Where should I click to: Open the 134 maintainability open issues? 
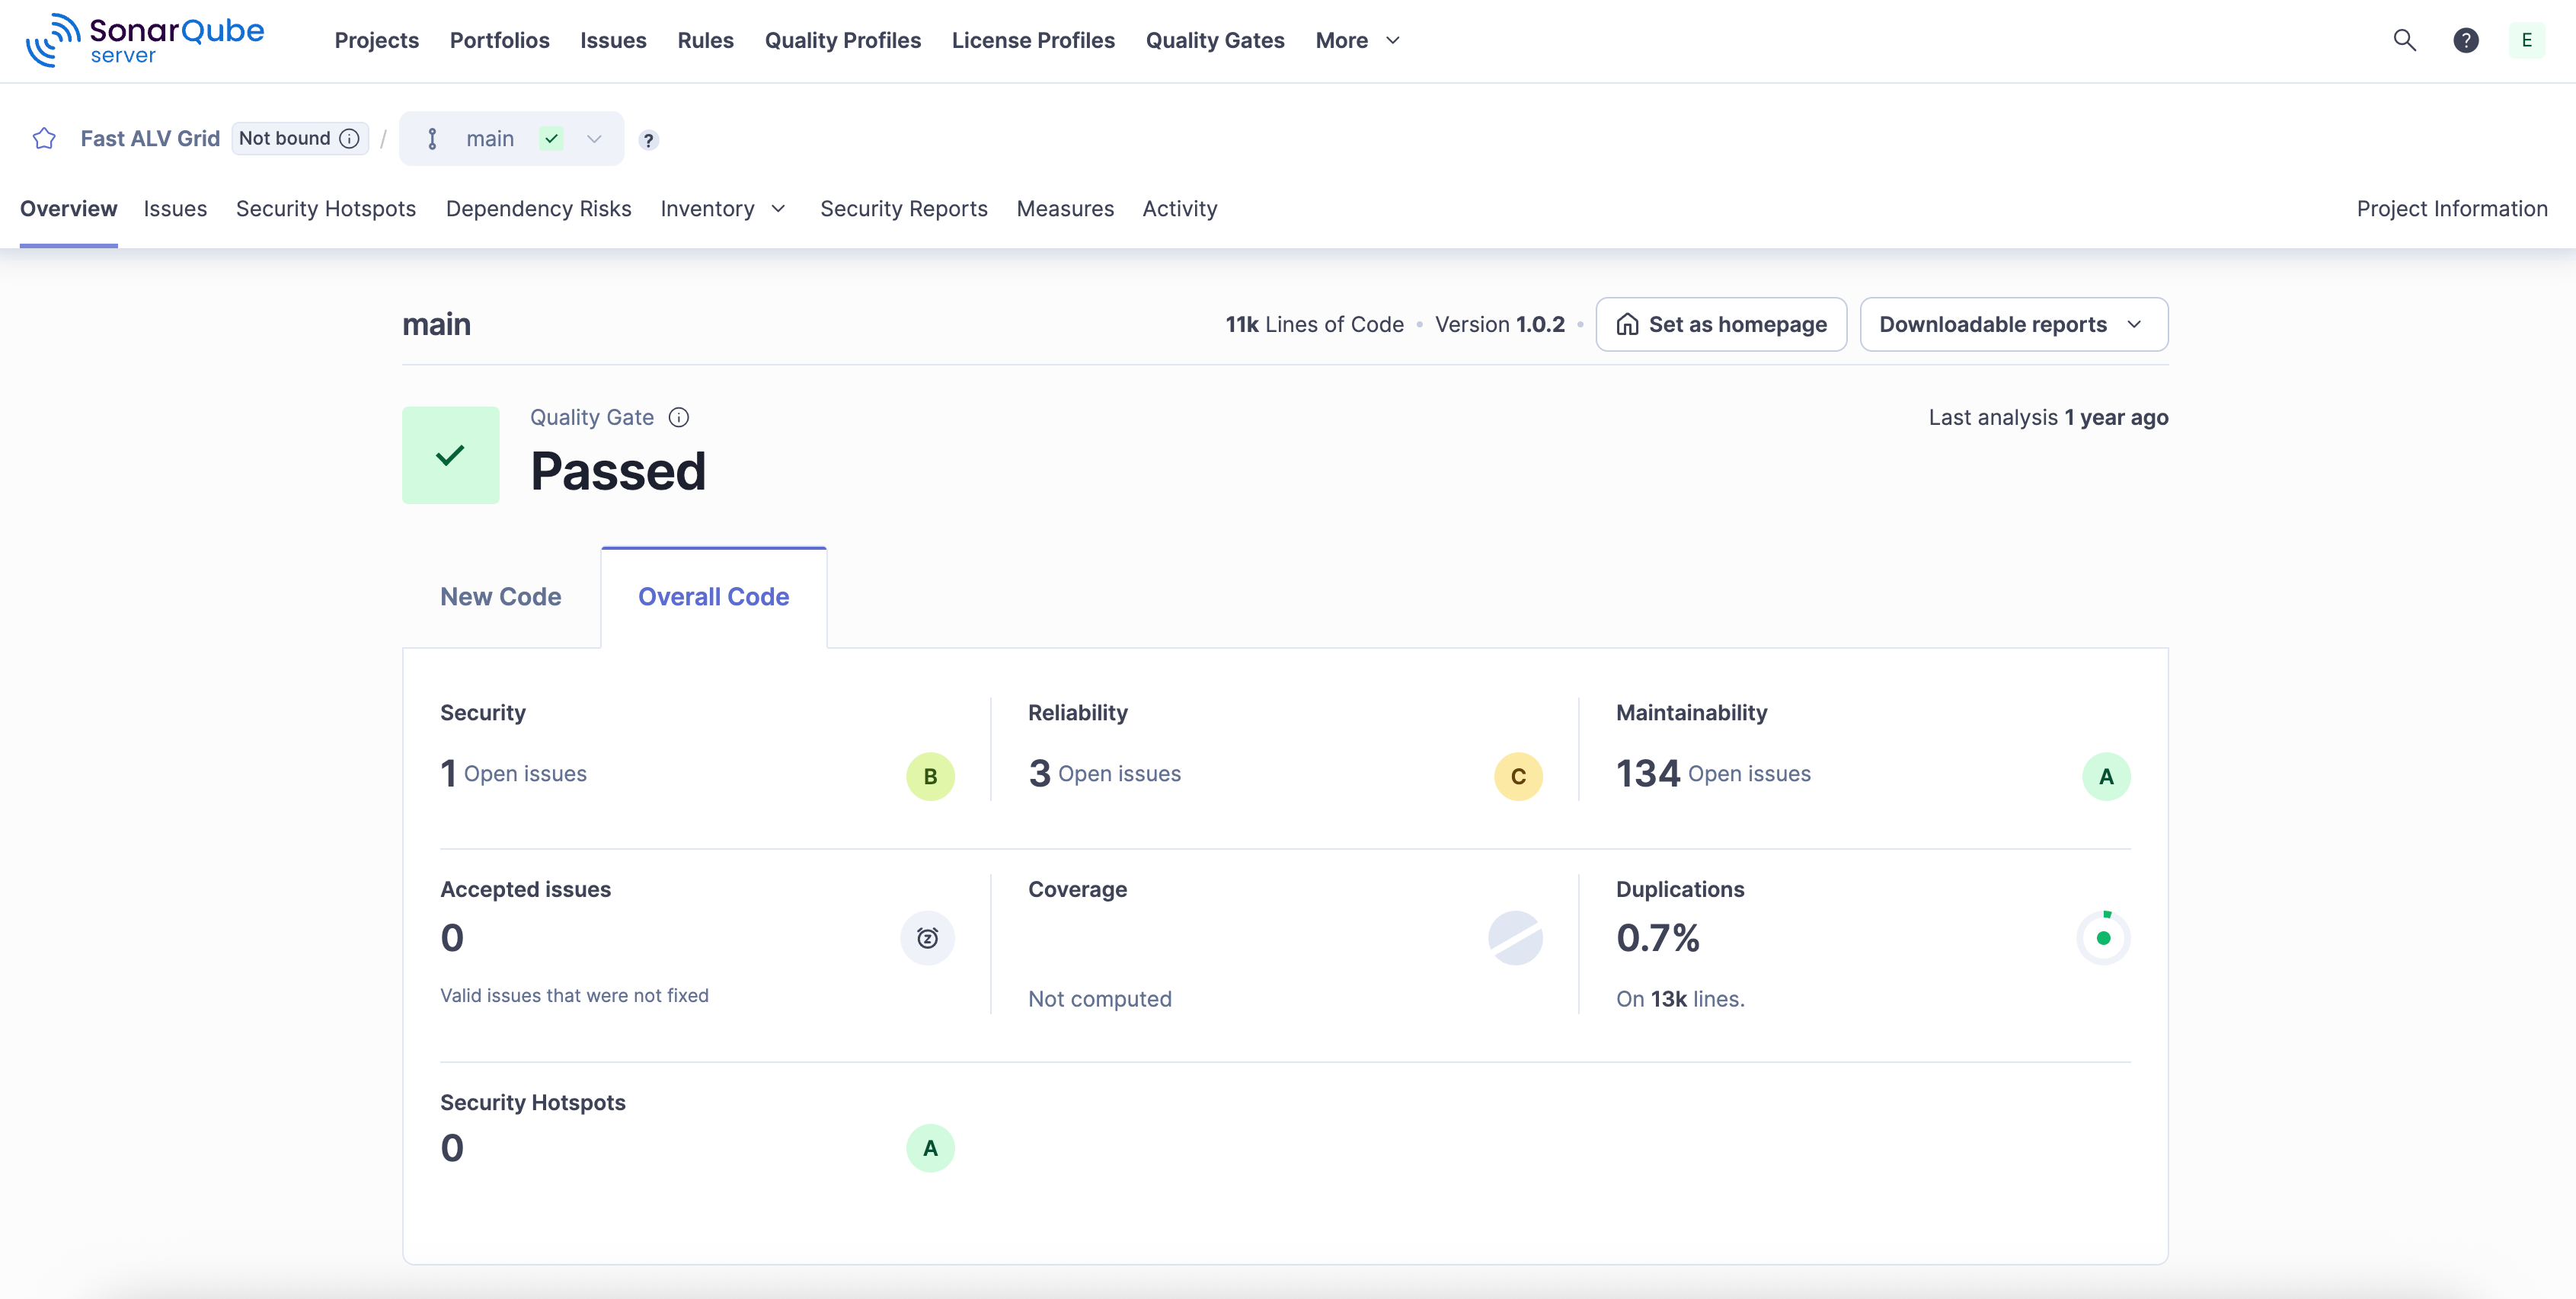click(x=1648, y=773)
